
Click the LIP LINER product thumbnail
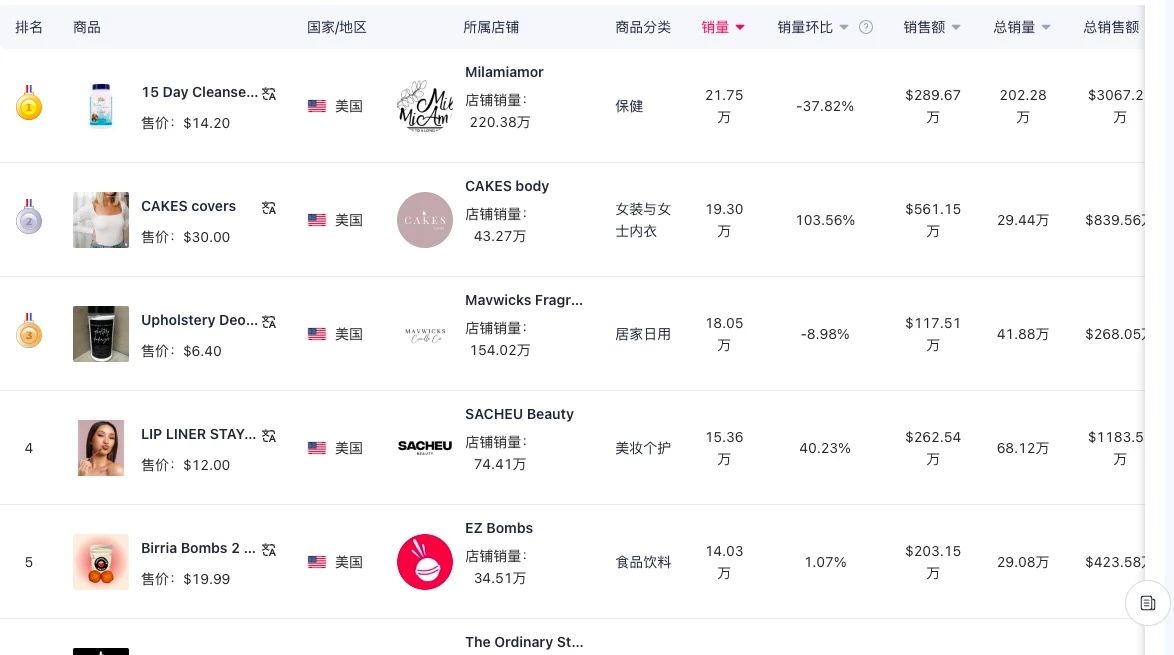point(101,448)
